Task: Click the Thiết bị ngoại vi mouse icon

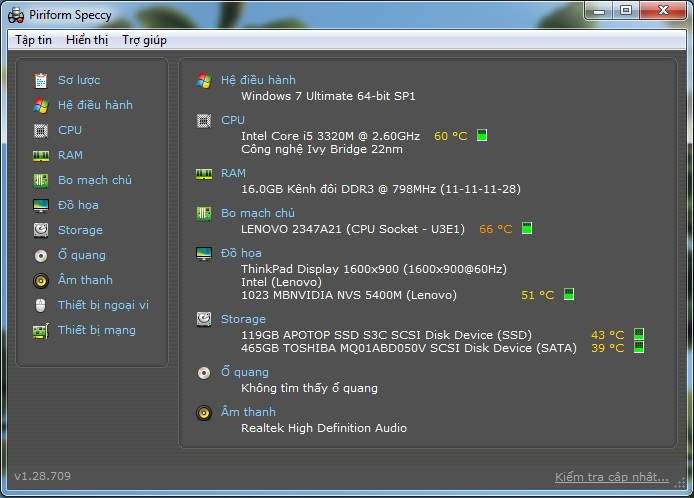Action: point(41,305)
